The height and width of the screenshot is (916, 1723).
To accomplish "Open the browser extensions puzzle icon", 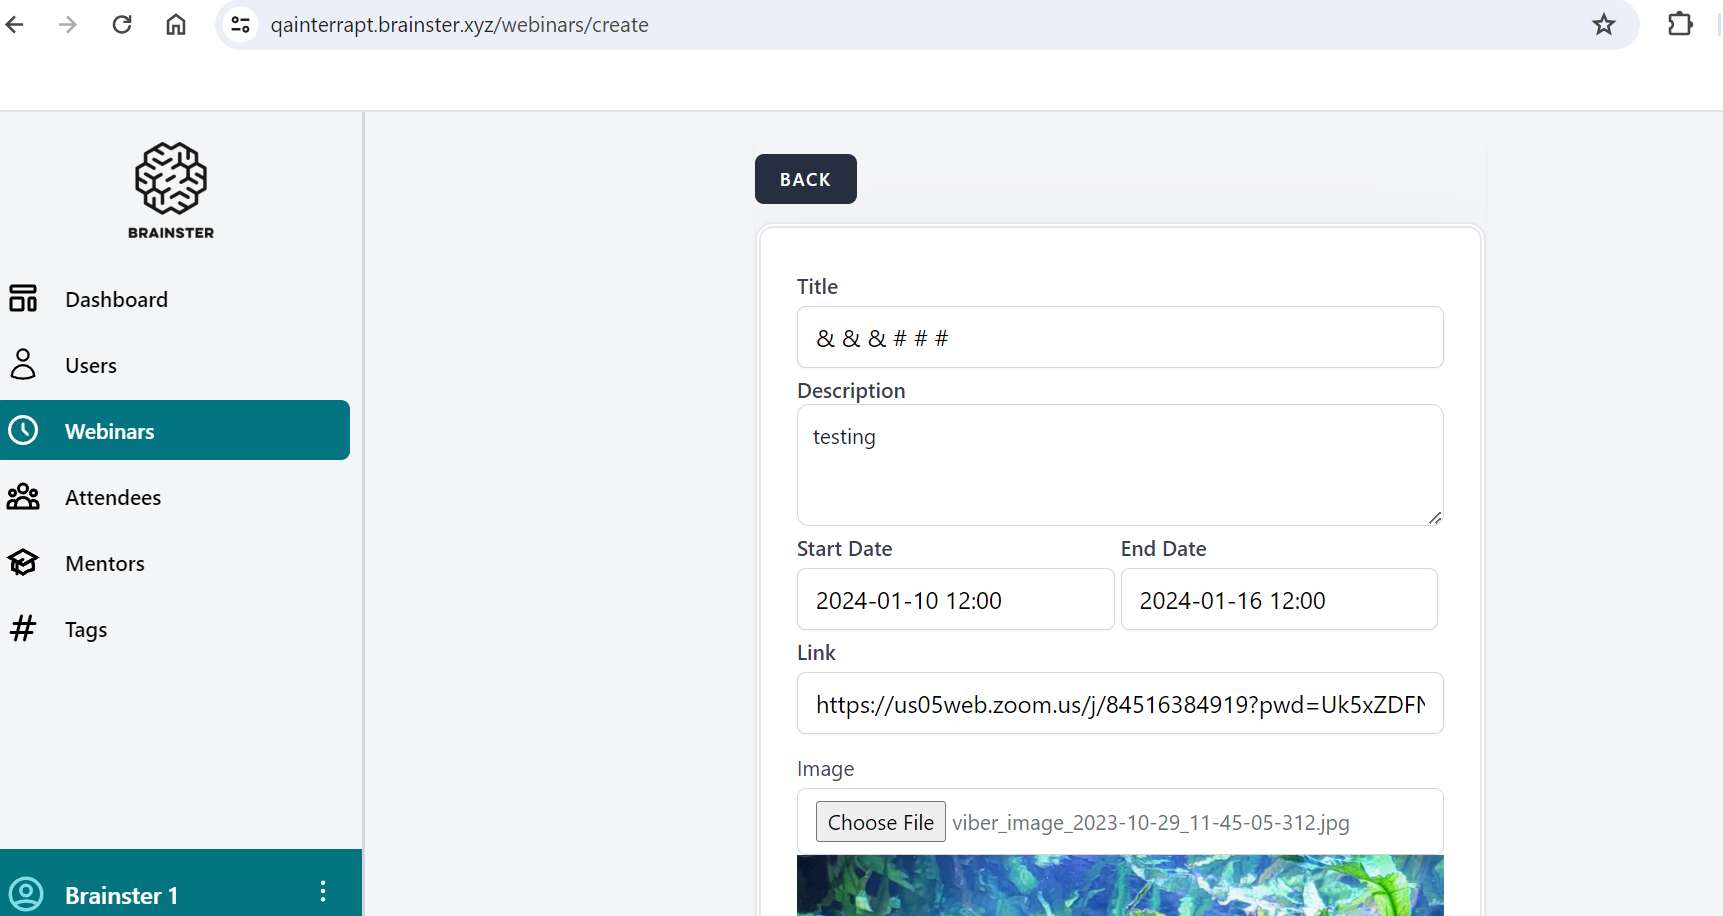I will coord(1680,25).
